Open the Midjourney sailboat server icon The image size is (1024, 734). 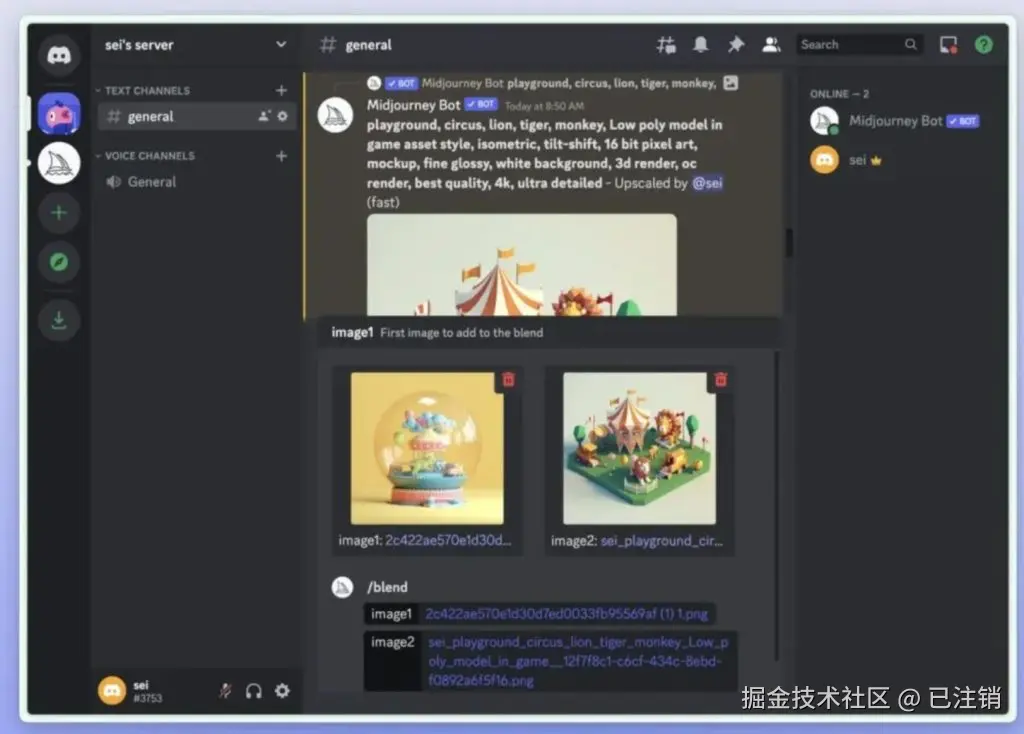pyautogui.click(x=59, y=163)
